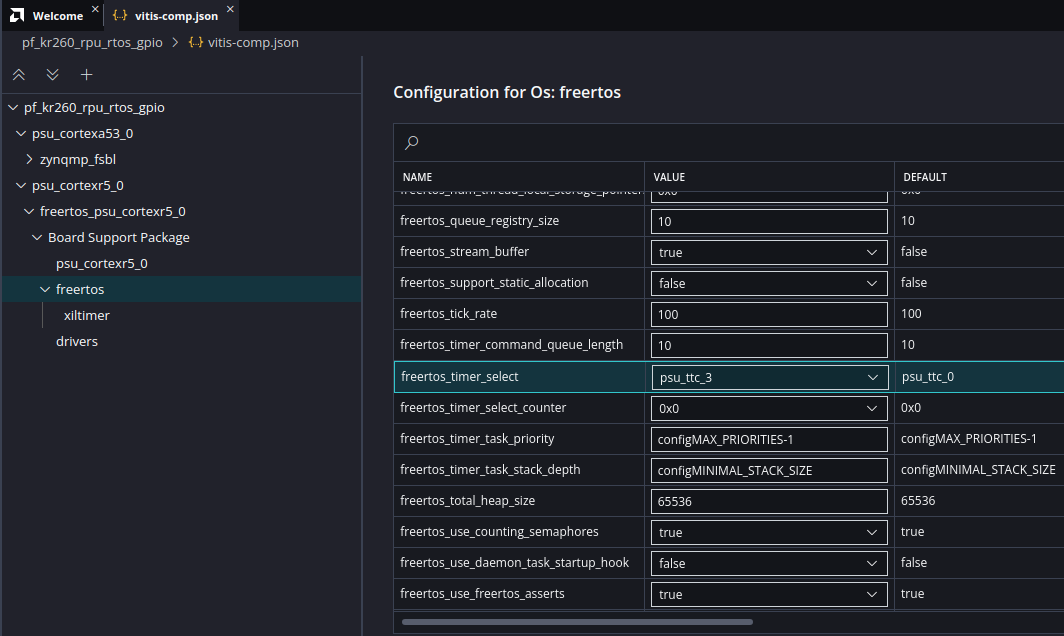
Task: Toggle freertos_use_counting_semaphores true/false dropdown
Action: point(769,532)
